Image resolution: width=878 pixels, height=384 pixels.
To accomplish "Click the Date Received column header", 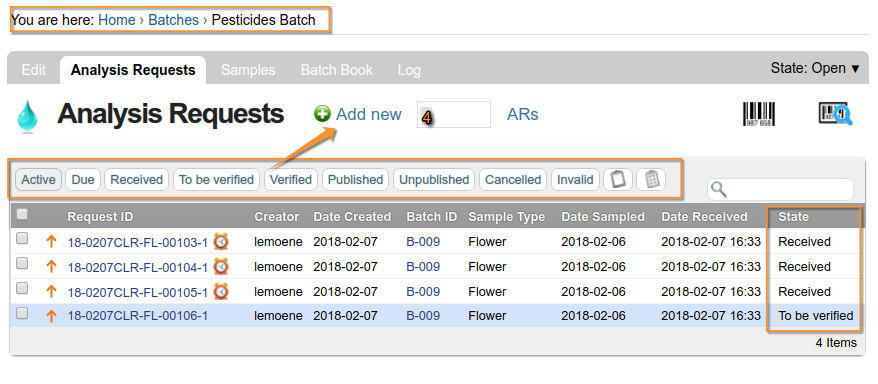I will (x=704, y=217).
